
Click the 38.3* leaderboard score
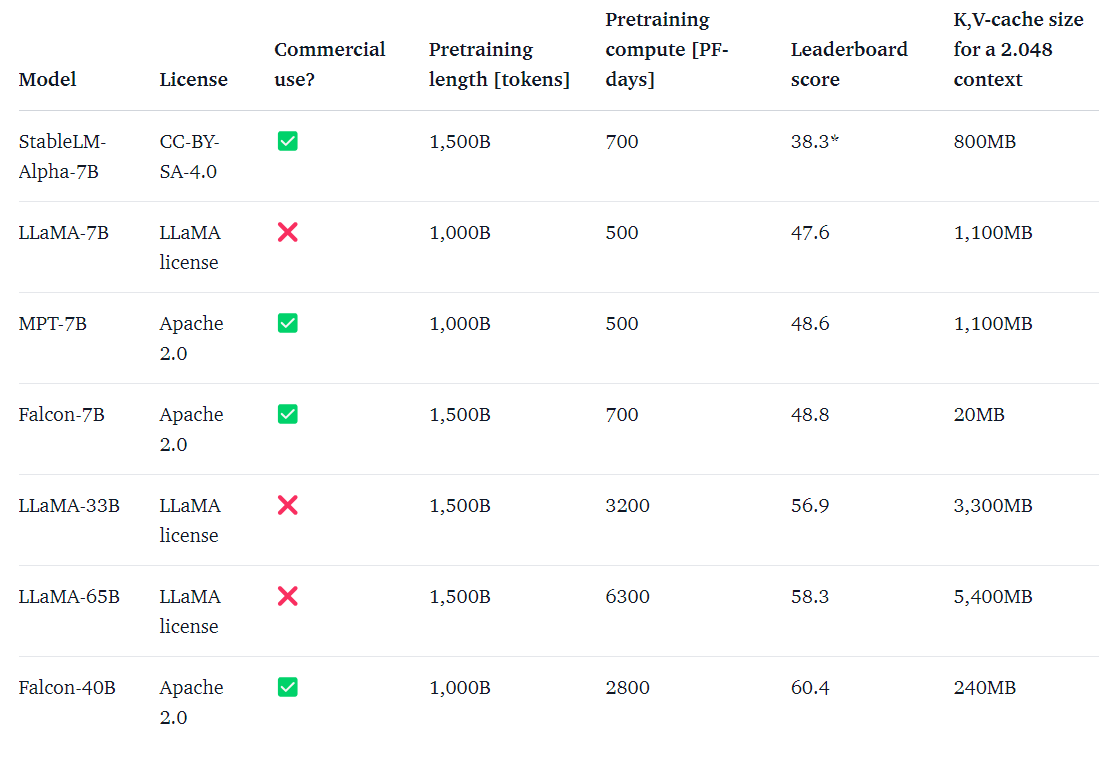point(814,142)
